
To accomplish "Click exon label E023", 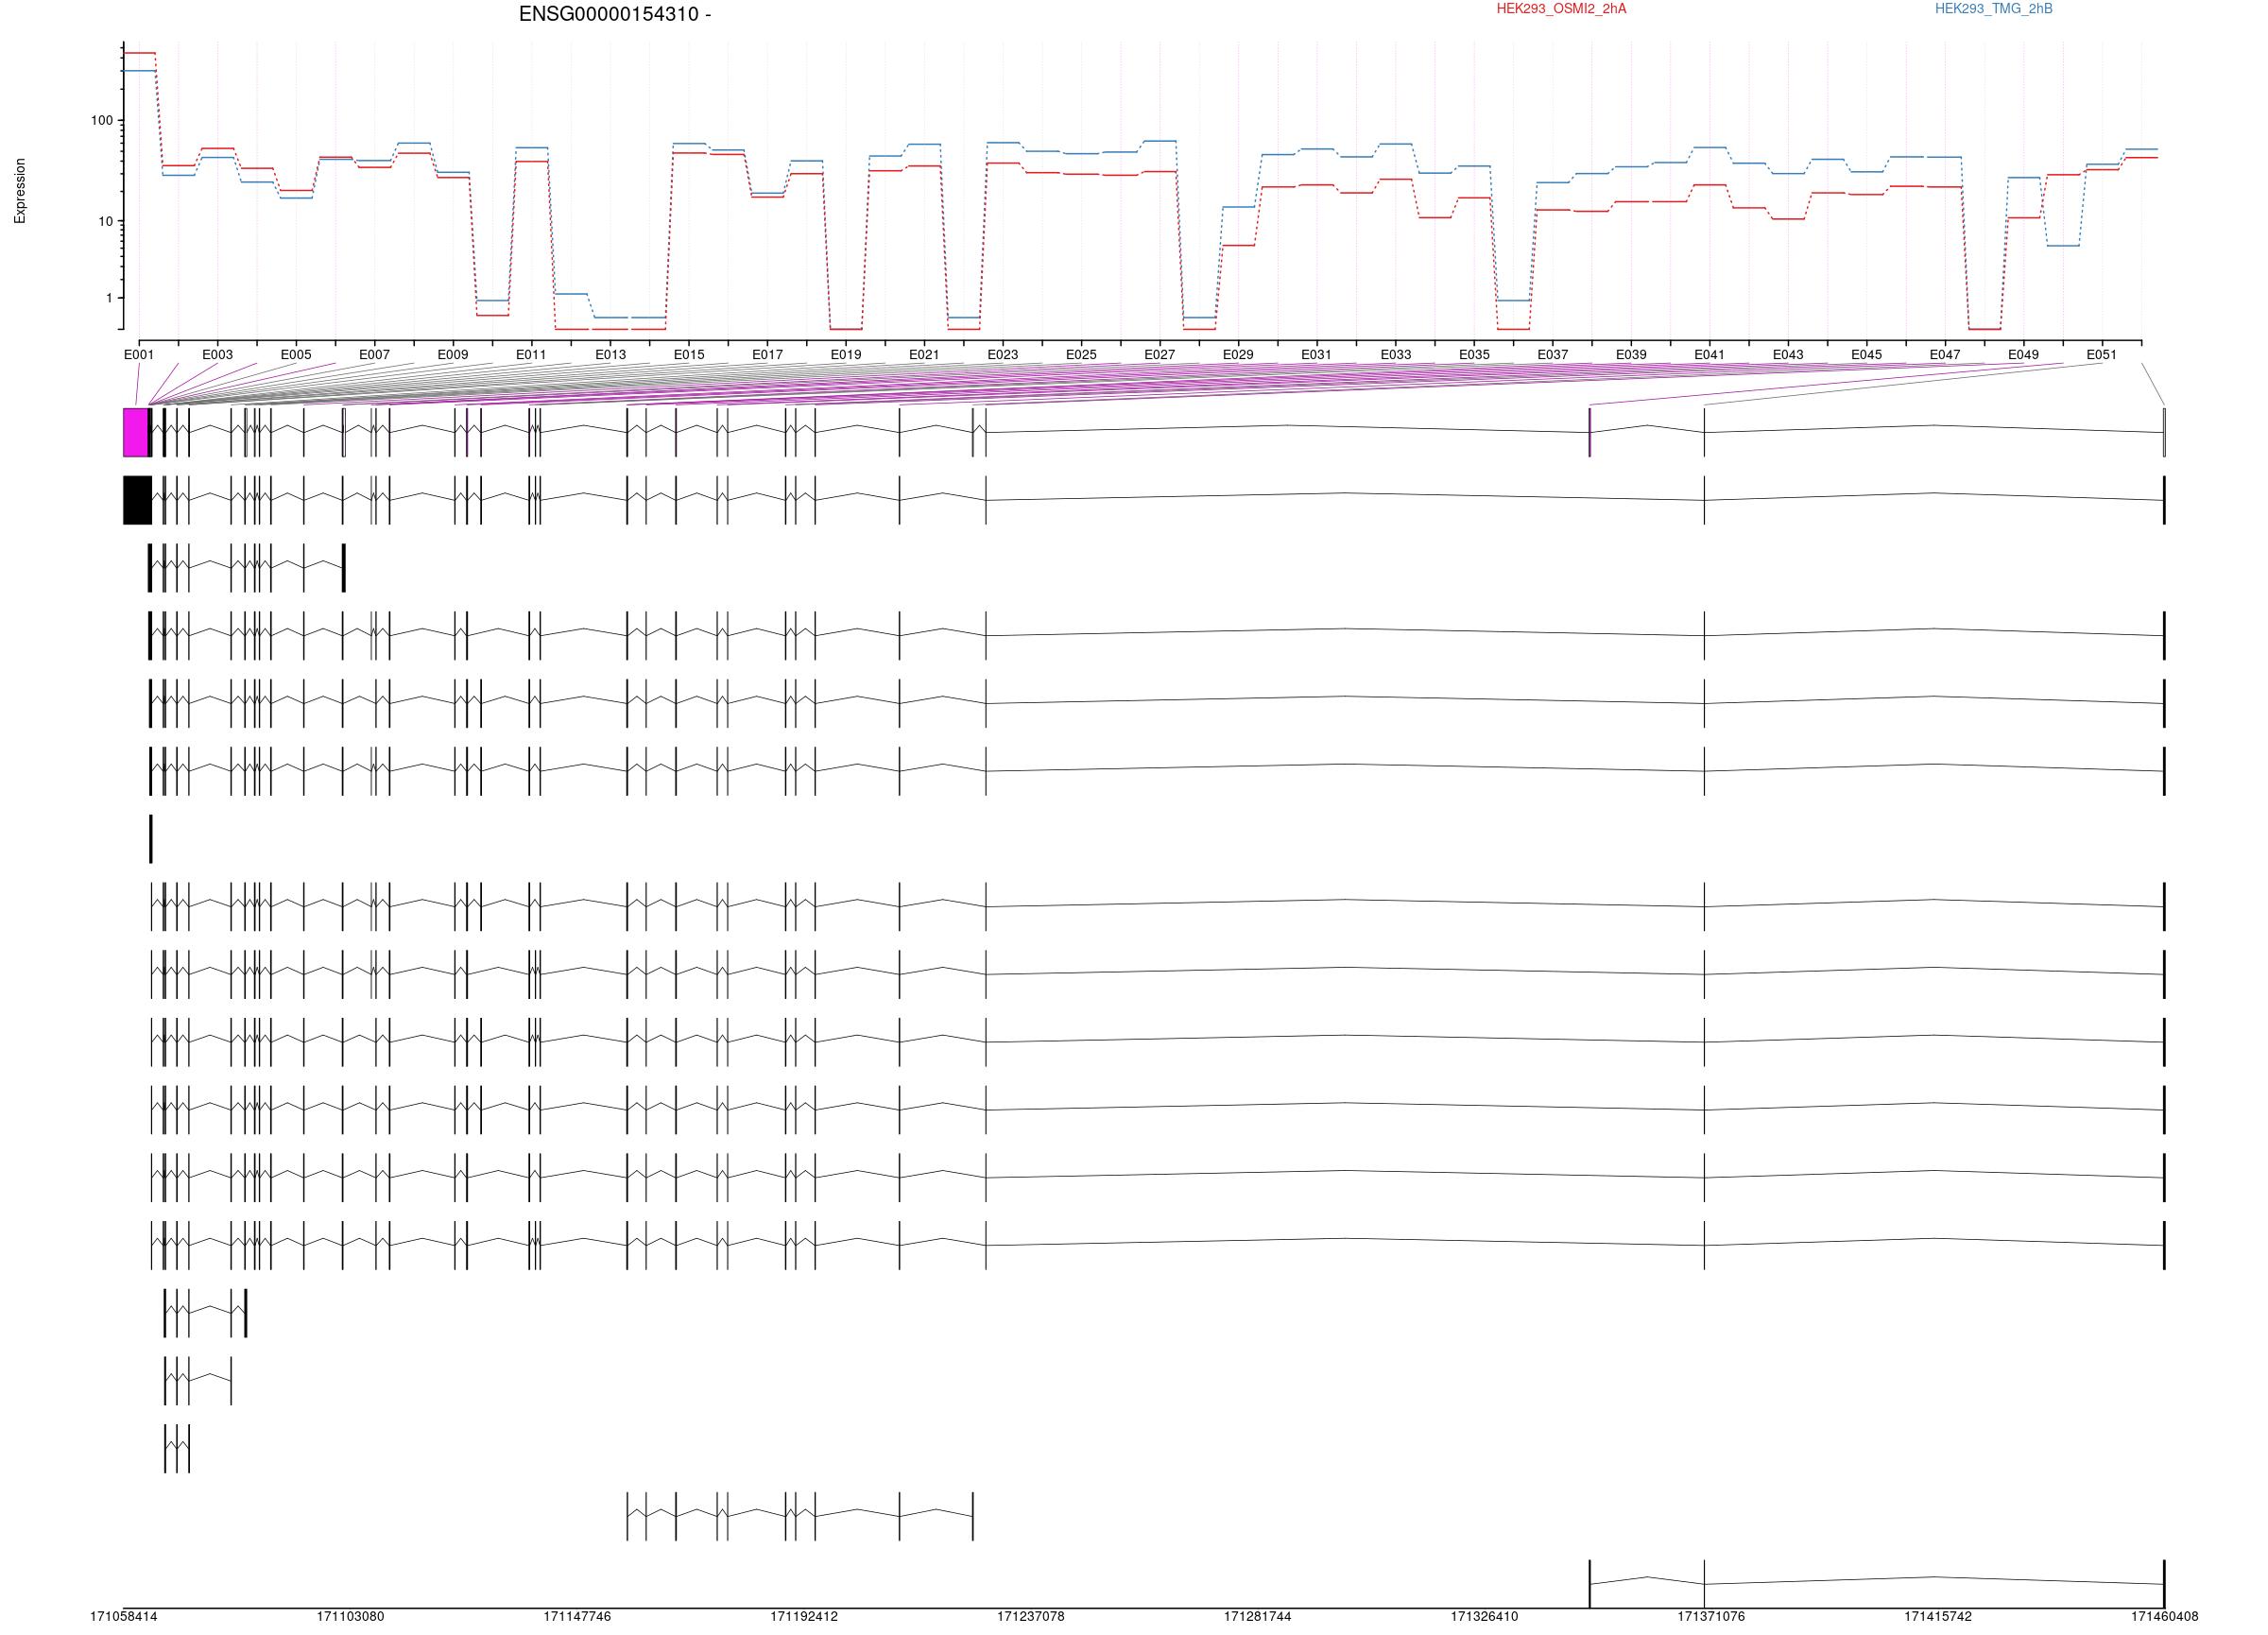I will click(x=1003, y=355).
